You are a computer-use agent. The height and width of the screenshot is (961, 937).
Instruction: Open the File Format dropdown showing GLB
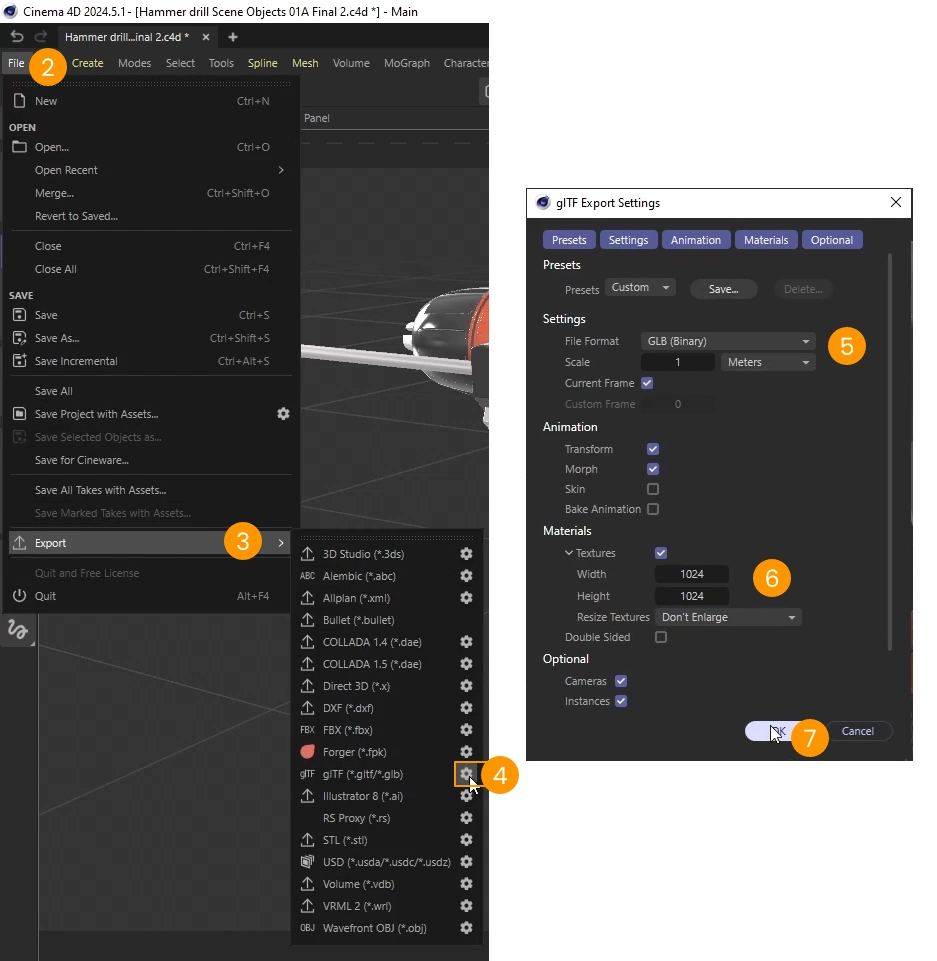click(727, 341)
